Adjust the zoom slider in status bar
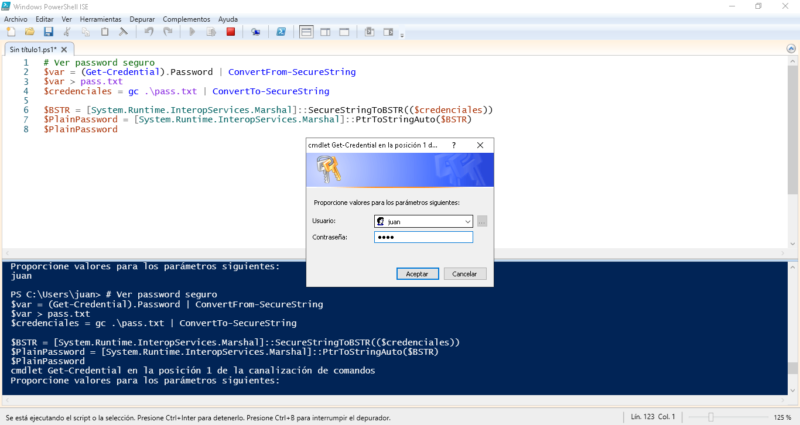 [711, 417]
